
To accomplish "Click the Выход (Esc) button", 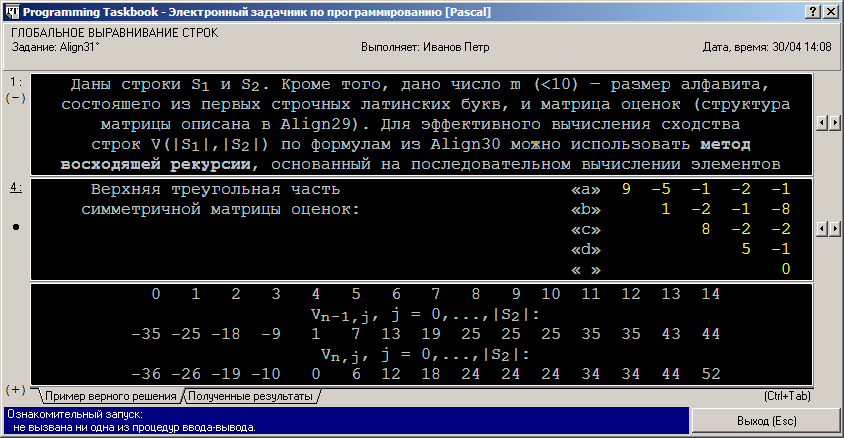I will pyautogui.click(x=766, y=421).
